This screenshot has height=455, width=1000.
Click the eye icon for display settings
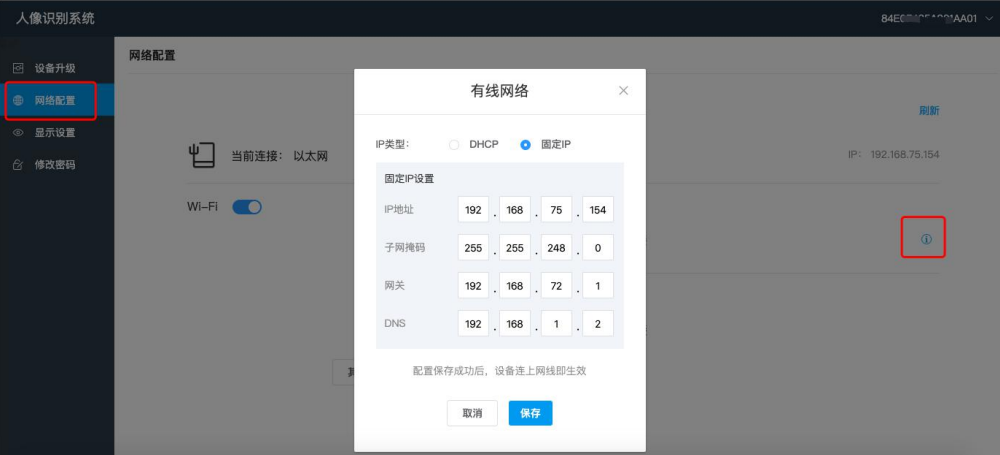click(x=18, y=133)
